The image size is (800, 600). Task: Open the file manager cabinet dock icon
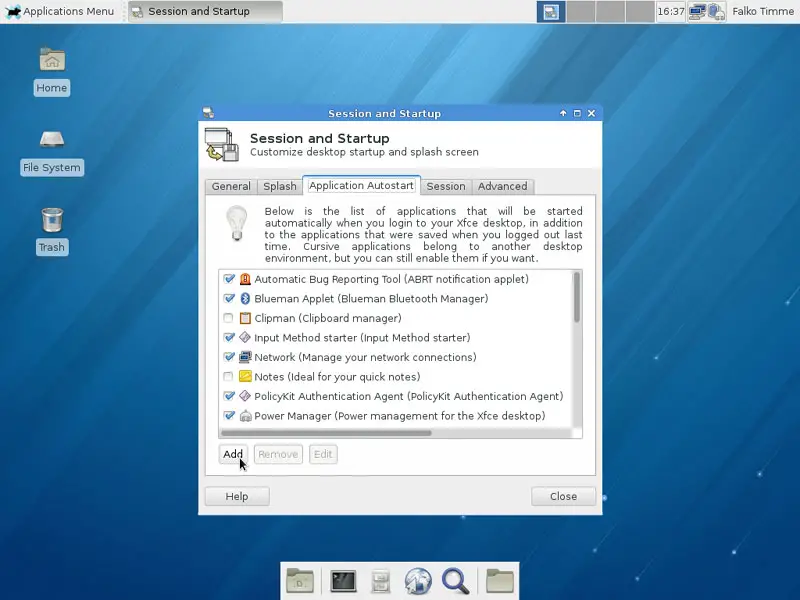pos(380,581)
